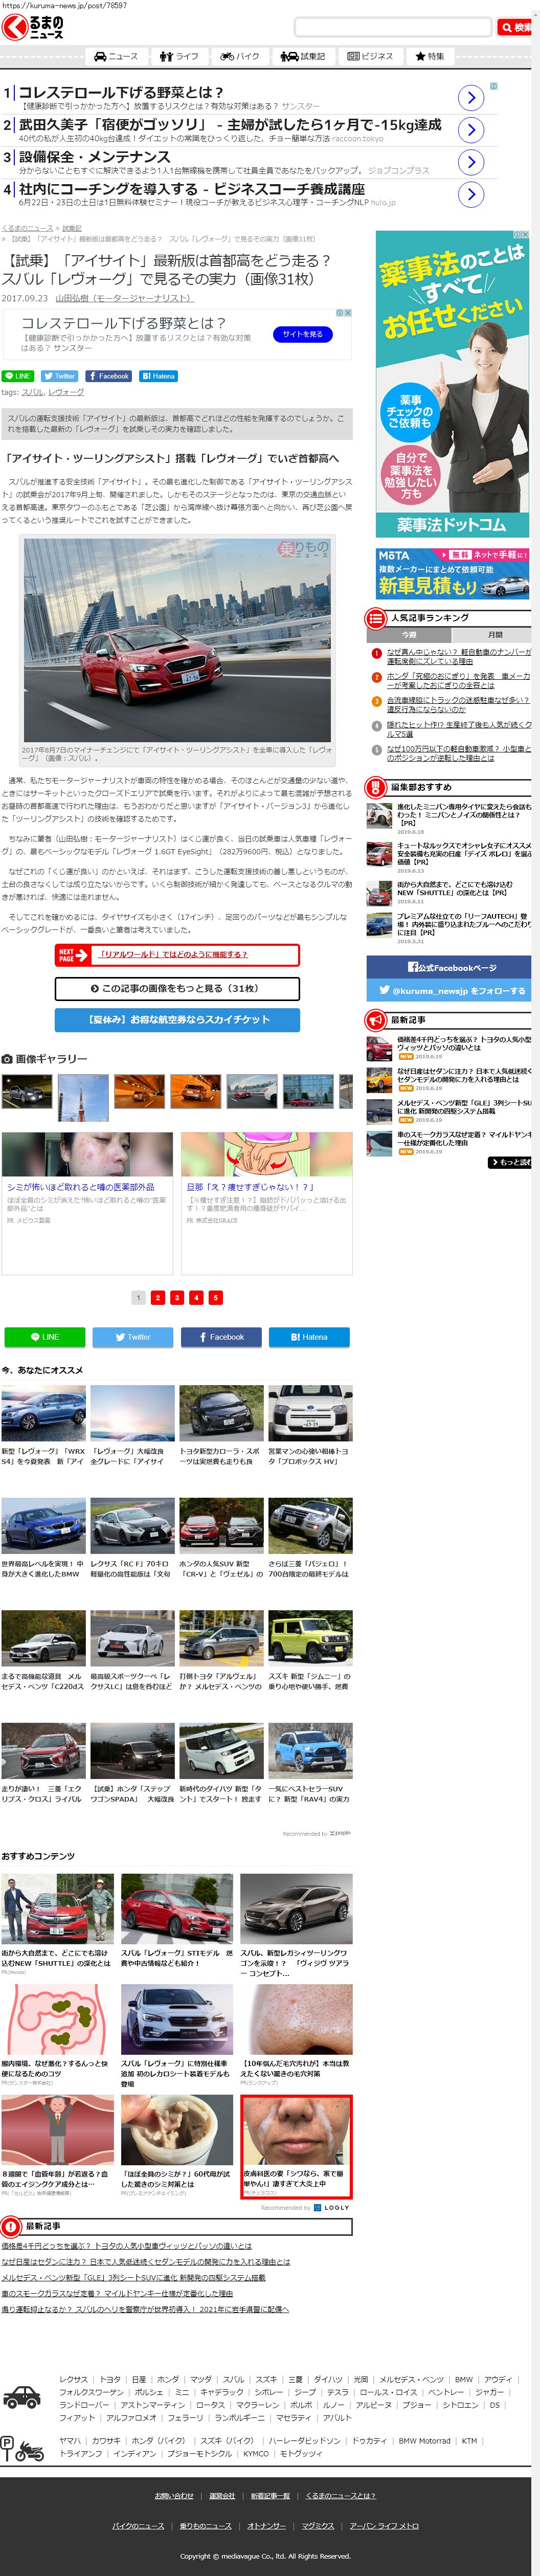The width and height of the screenshot is (540, 2576).
Task: Share via small green LINE button under title
Action: pos(18,376)
